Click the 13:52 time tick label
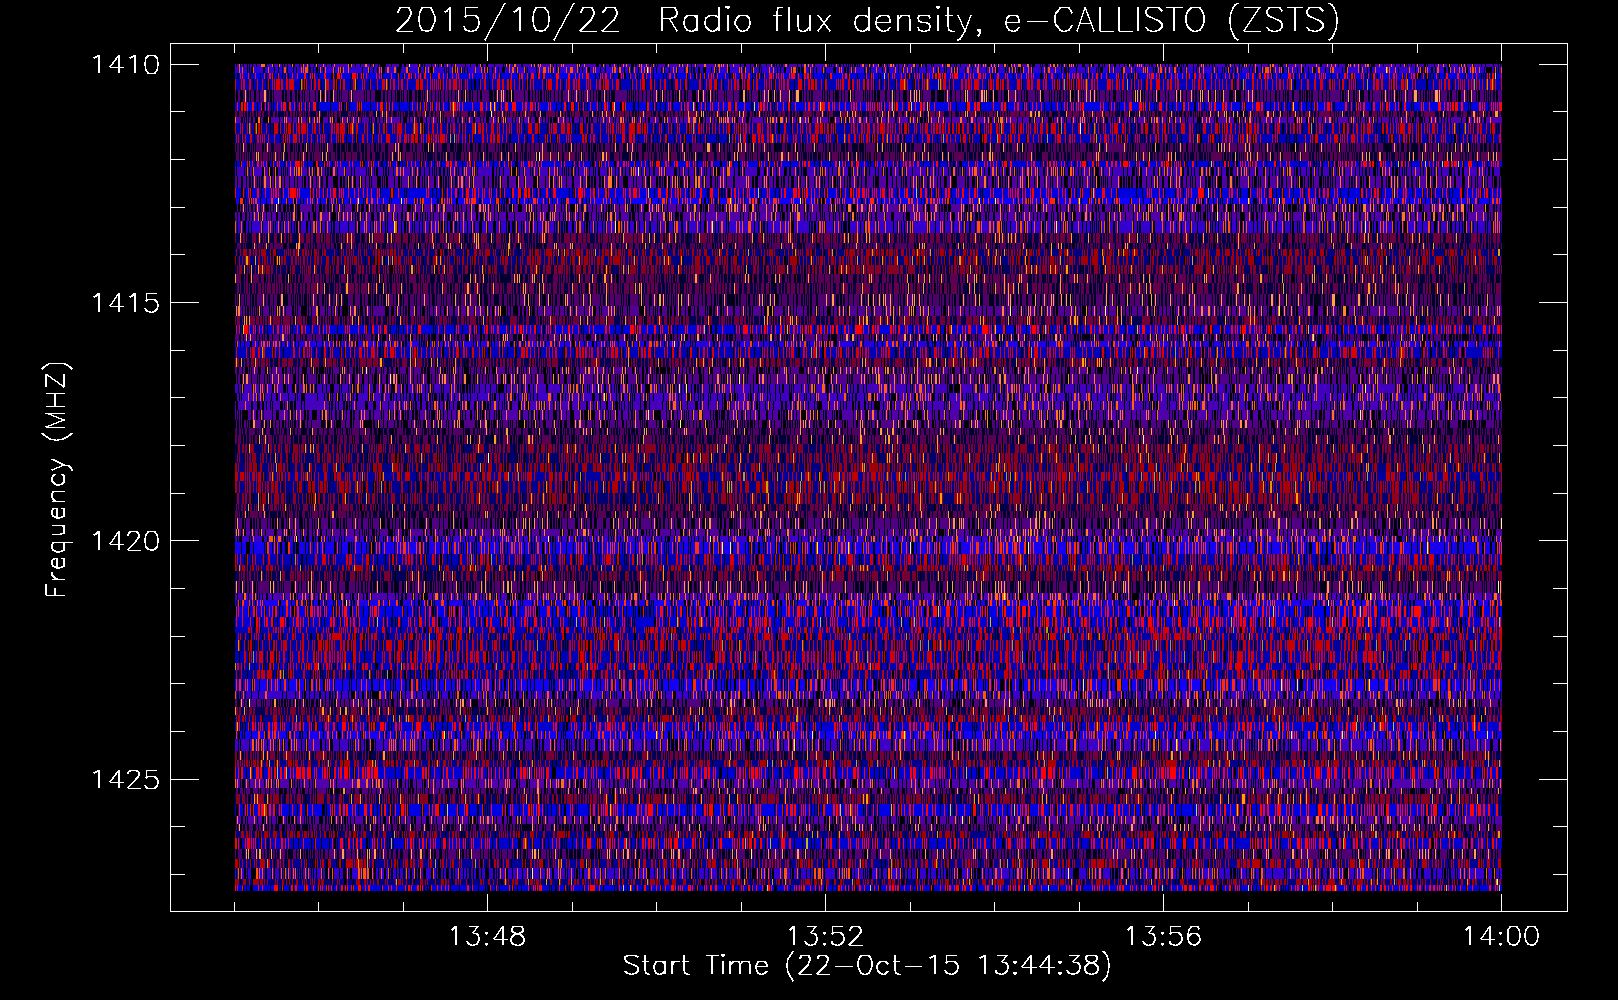This screenshot has height=1000, width=1618. [x=825, y=937]
